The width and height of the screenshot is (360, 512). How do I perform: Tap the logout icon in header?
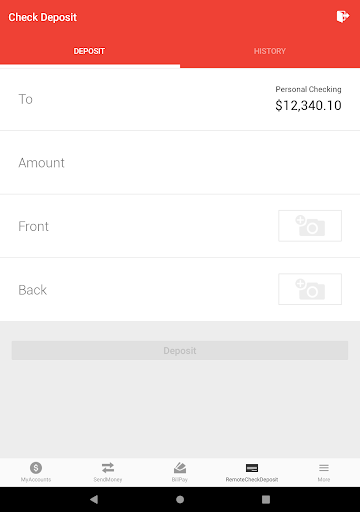(343, 16)
